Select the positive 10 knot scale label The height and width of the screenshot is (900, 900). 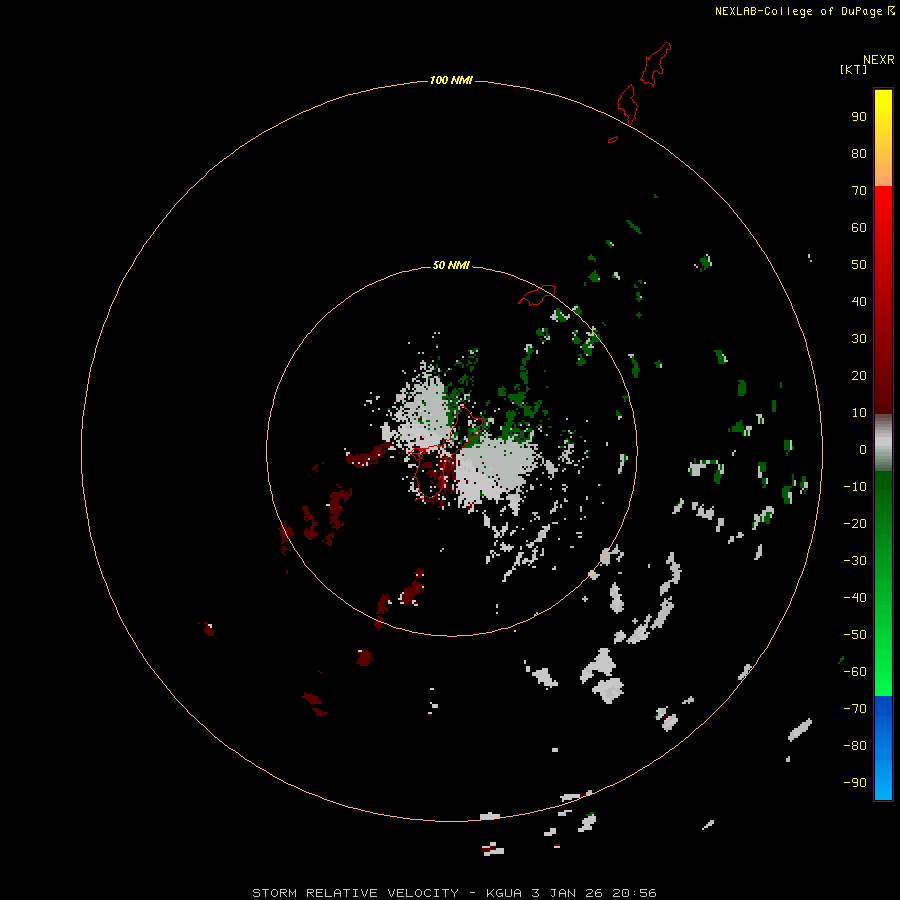(859, 413)
